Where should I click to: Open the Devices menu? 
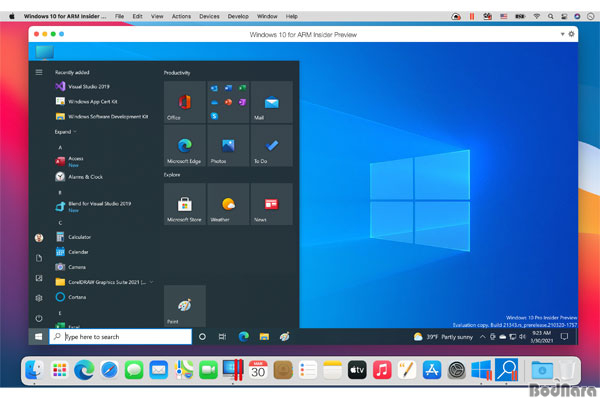[209, 16]
